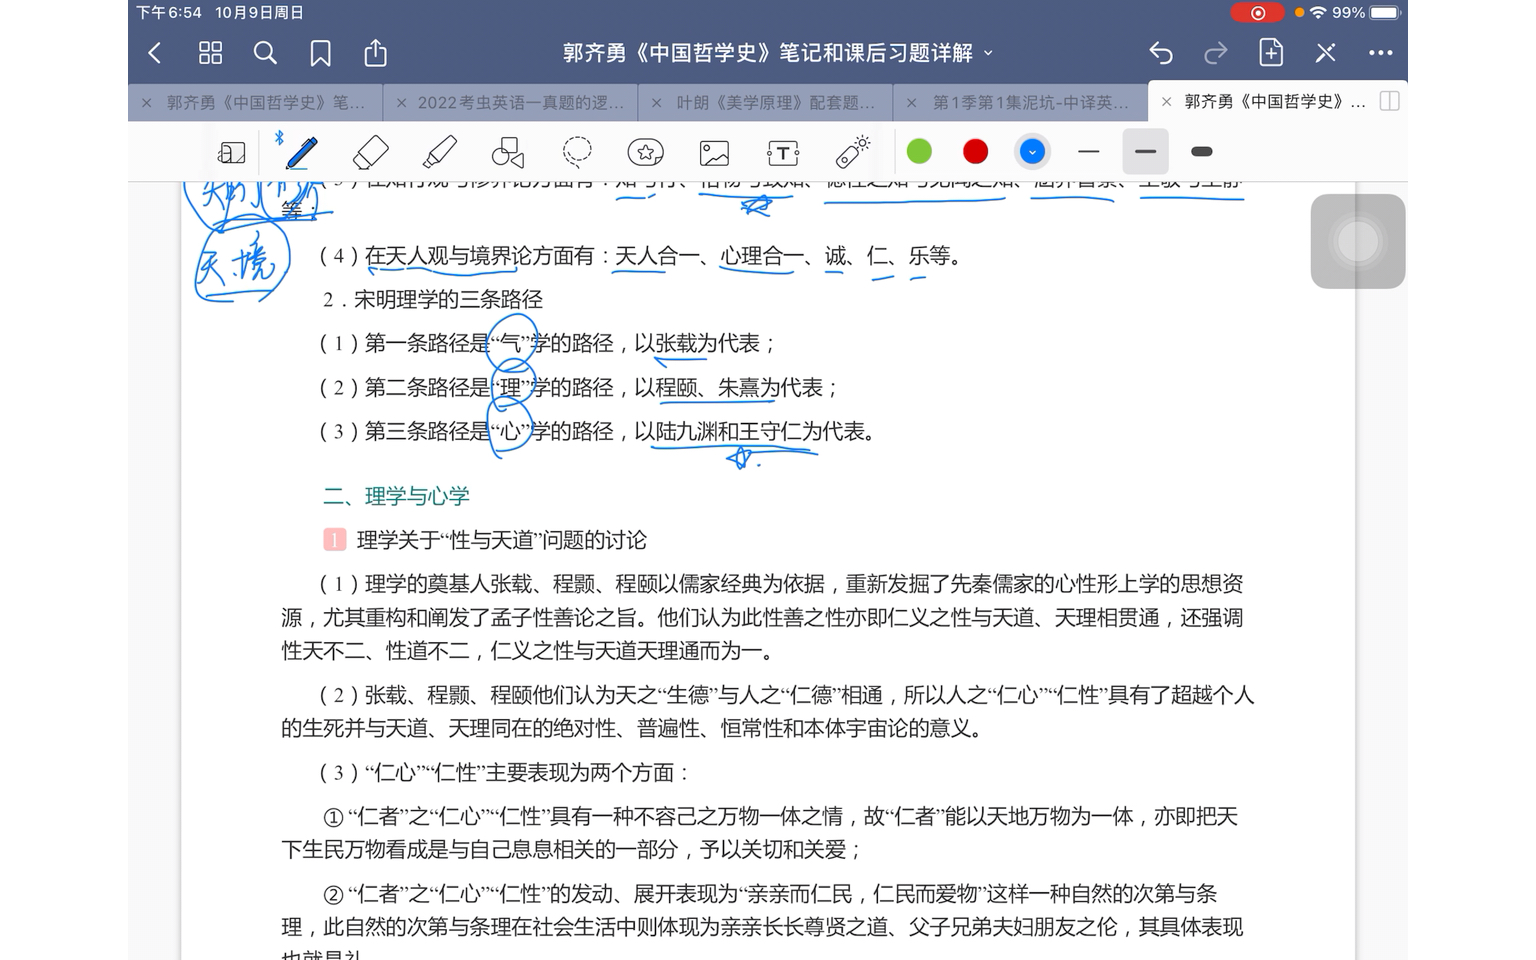The image size is (1536, 960).
Task: Close editing mode with the pen-cross icon
Action: (x=1326, y=53)
